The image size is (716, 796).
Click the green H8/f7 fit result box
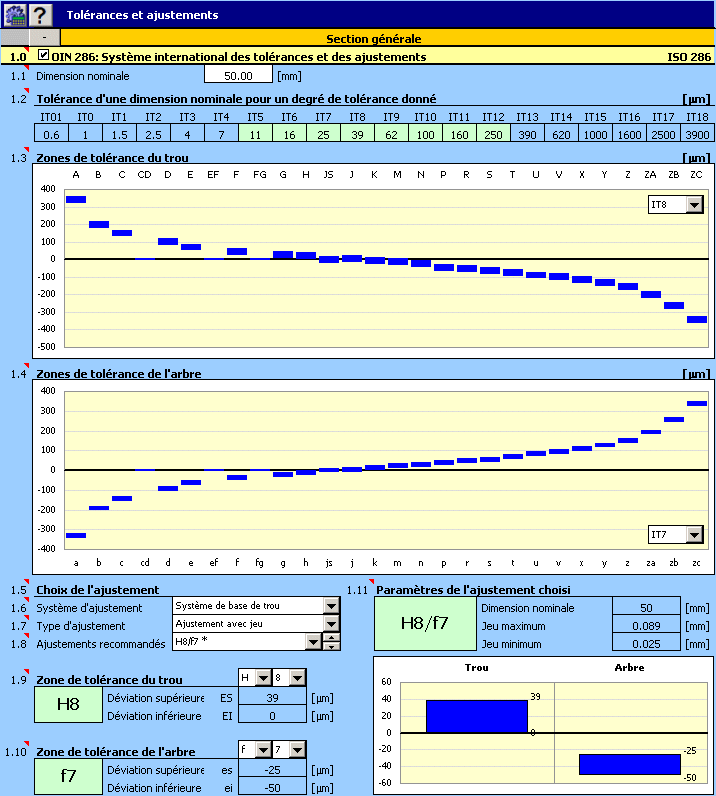pyautogui.click(x=424, y=624)
